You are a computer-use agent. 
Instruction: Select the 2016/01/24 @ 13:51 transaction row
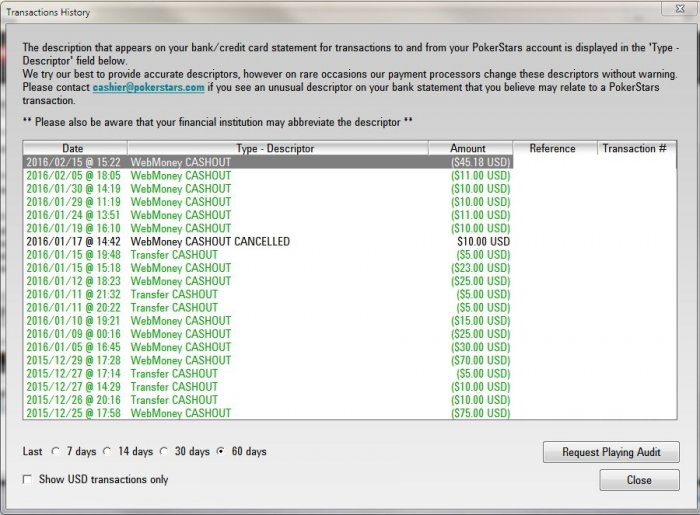click(267, 215)
